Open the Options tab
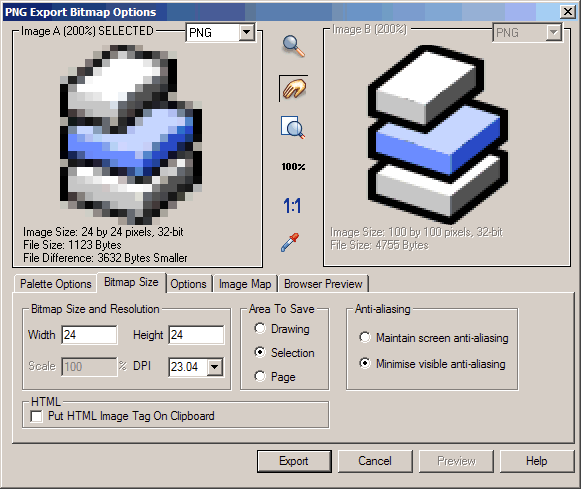This screenshot has height=489, width=581. [188, 284]
